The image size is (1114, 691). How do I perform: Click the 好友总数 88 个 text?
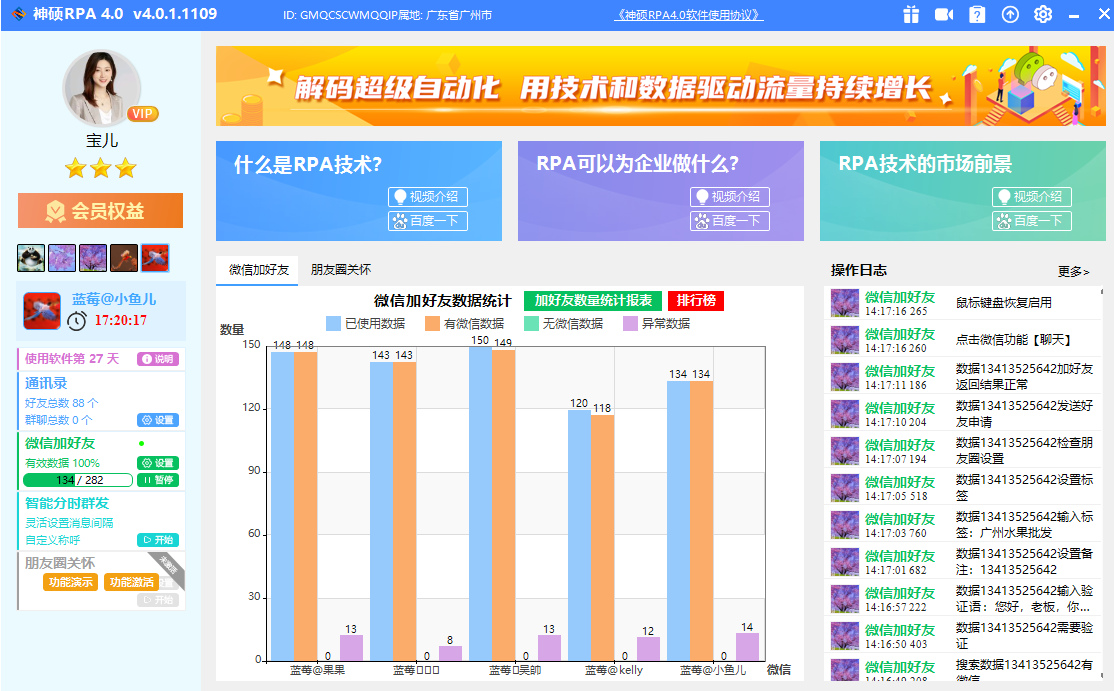coord(62,403)
